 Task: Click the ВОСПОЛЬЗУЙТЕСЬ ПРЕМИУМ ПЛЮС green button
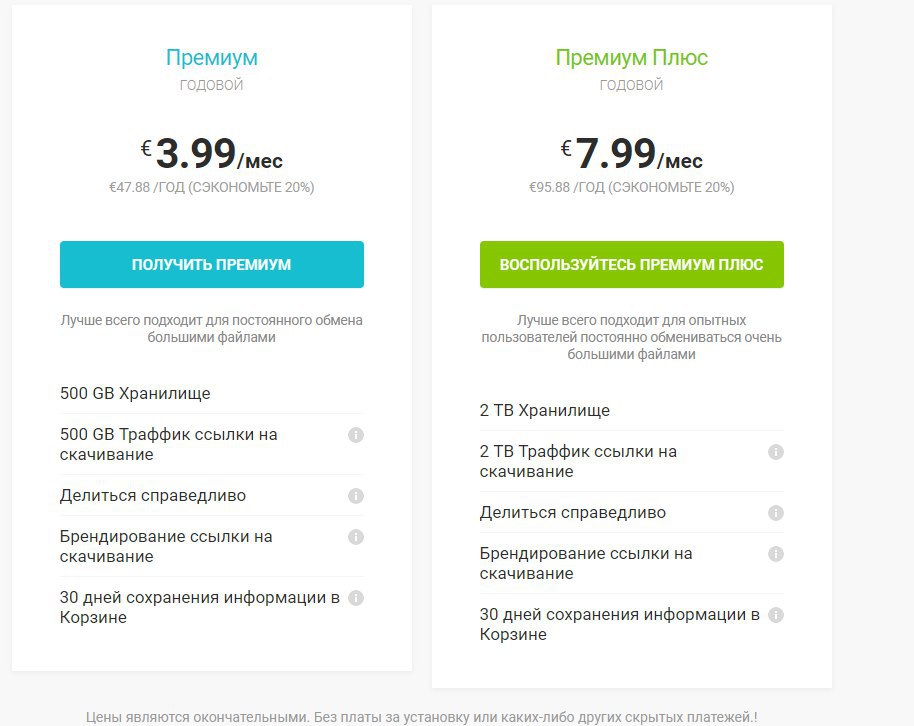pyautogui.click(x=631, y=264)
